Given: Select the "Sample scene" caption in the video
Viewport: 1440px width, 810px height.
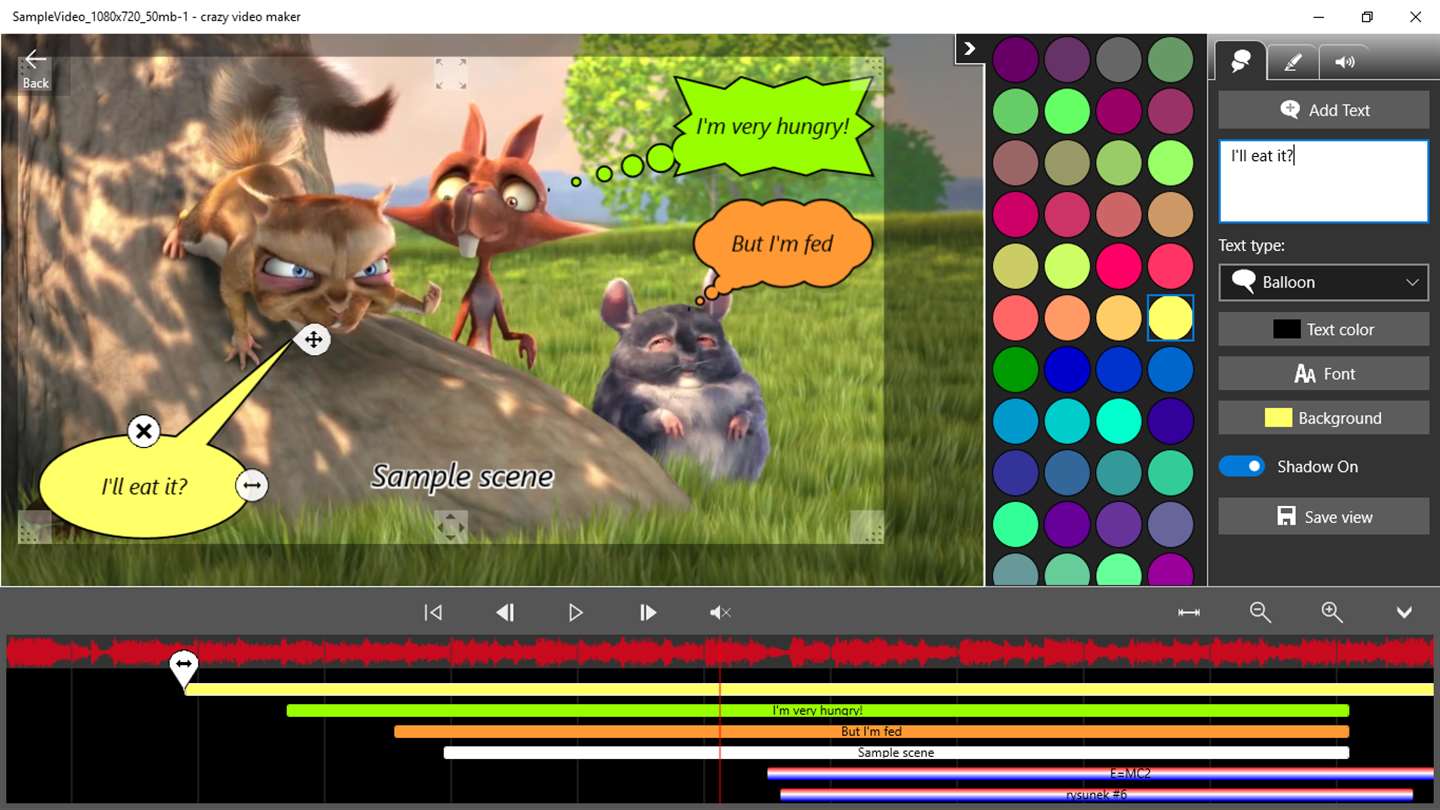Looking at the screenshot, I should pyautogui.click(x=463, y=476).
